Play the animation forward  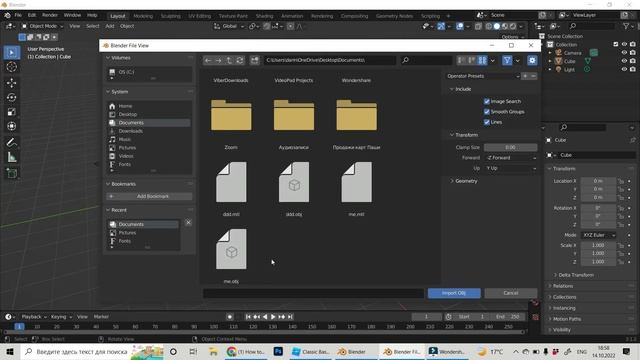(x=273, y=317)
